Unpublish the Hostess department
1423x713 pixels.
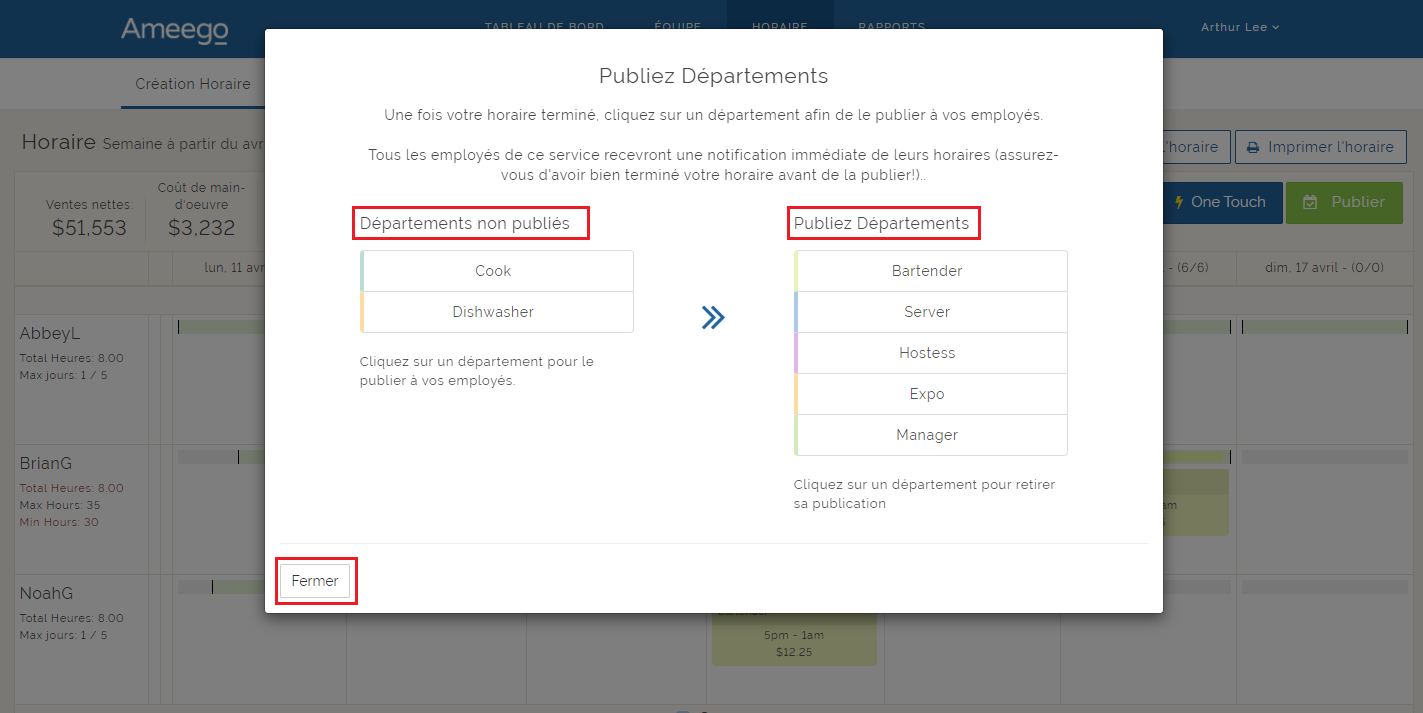928,353
